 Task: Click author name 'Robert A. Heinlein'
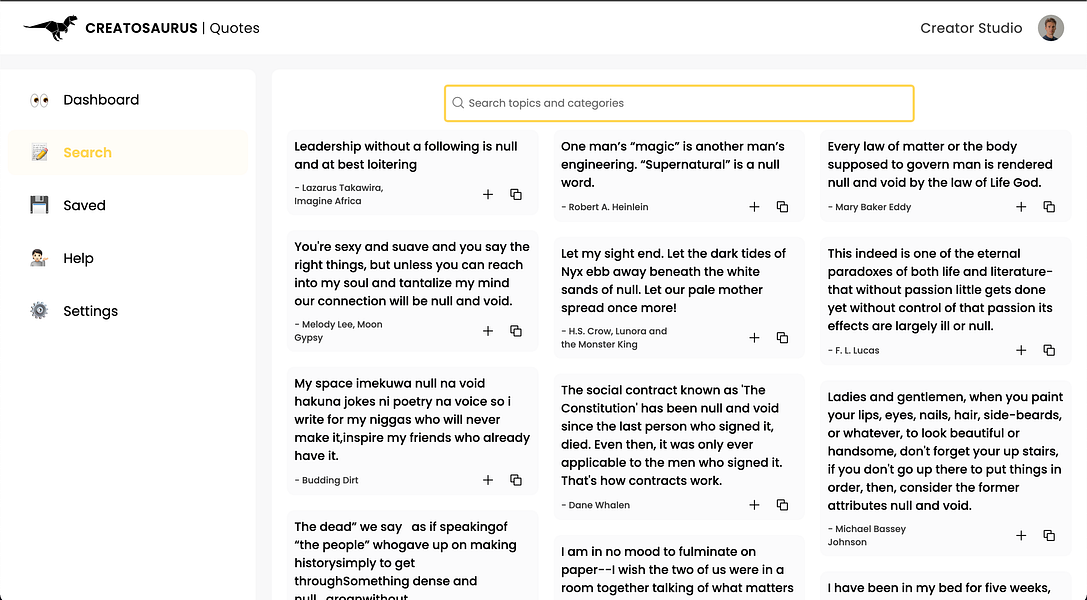(605, 207)
